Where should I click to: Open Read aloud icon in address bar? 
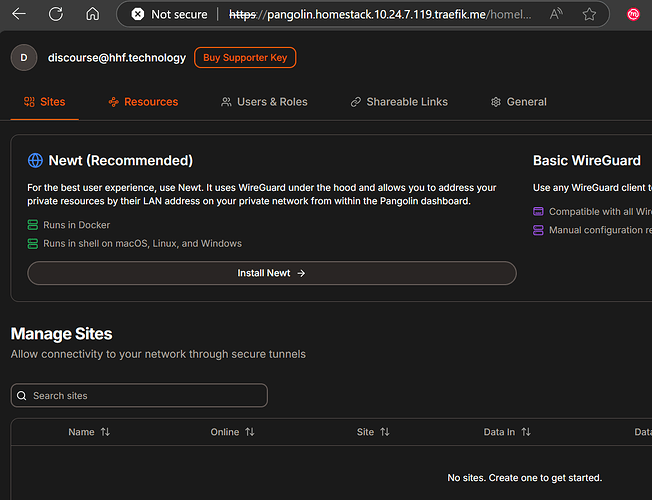[556, 14]
